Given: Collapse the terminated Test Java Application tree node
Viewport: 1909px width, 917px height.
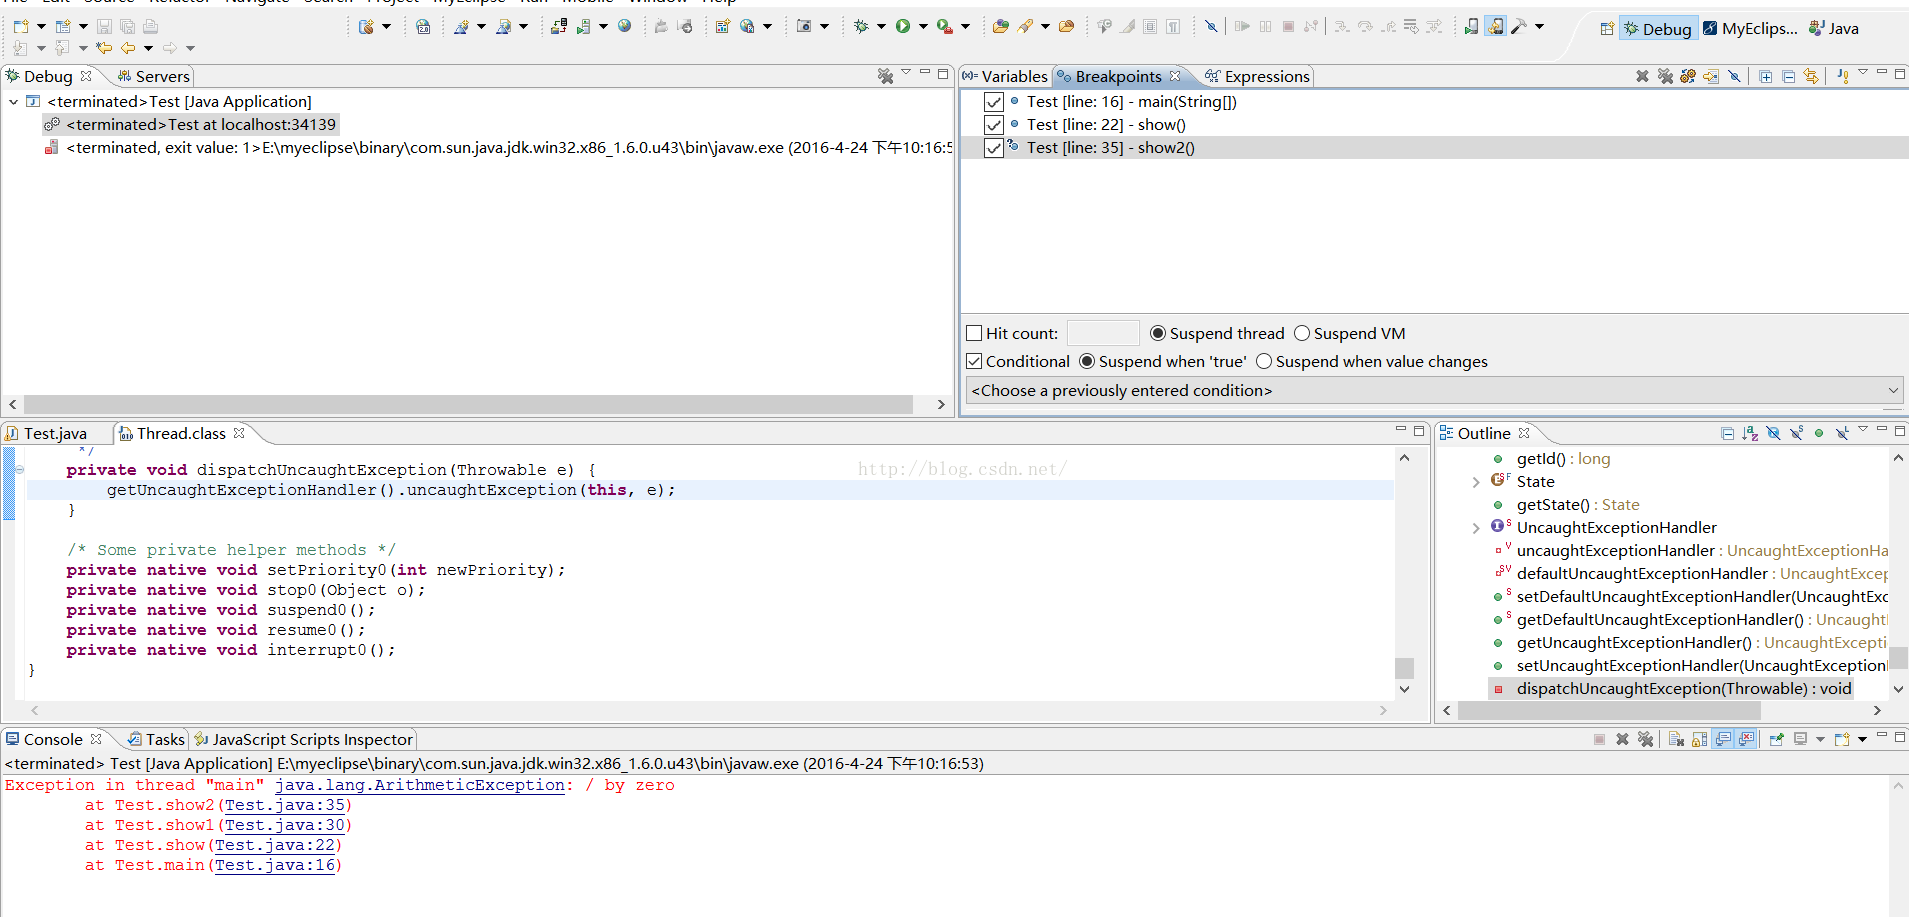Looking at the screenshot, I should pos(13,102).
